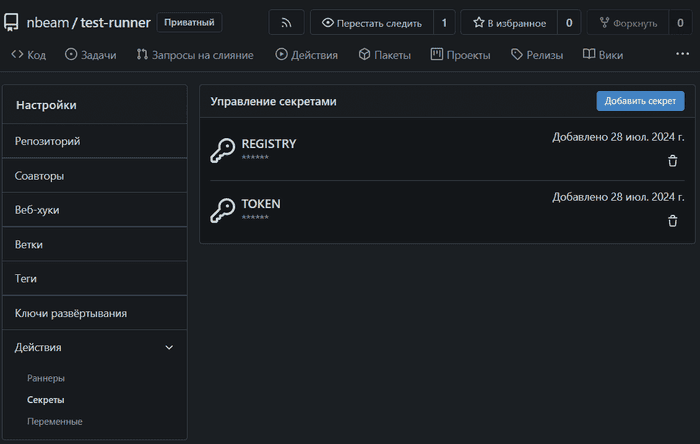Select Переменные under Действия
The height and width of the screenshot is (444, 700).
click(55, 421)
